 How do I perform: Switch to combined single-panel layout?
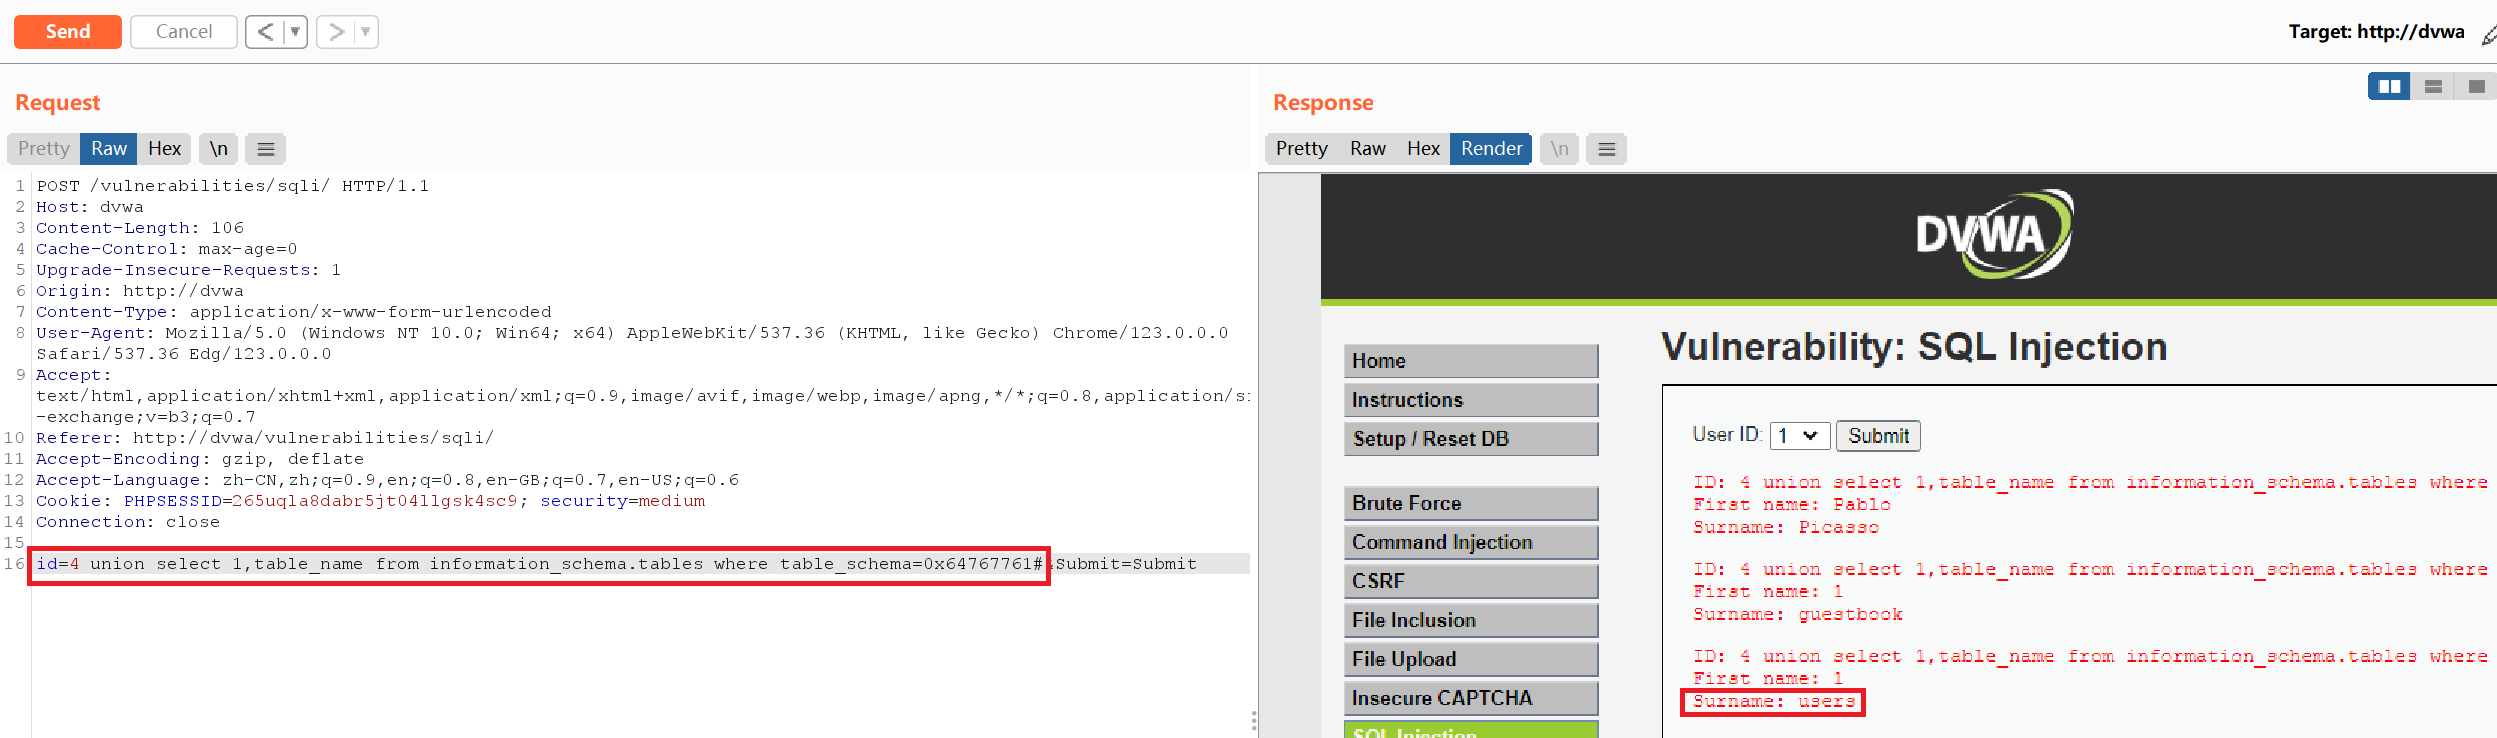pos(2476,87)
